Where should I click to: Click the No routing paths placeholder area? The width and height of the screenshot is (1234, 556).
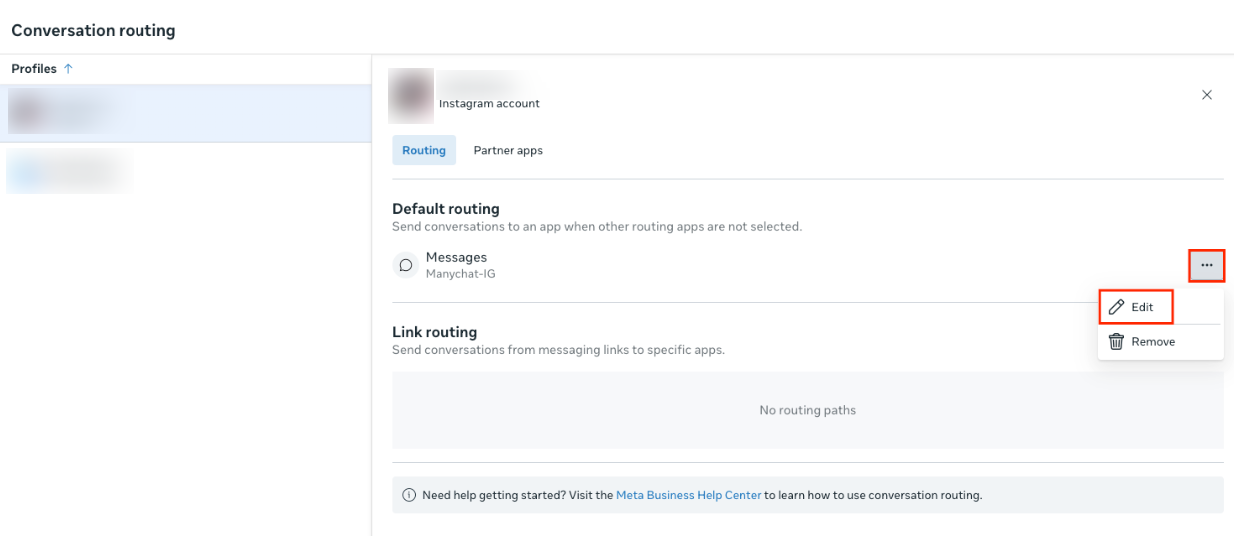click(807, 410)
